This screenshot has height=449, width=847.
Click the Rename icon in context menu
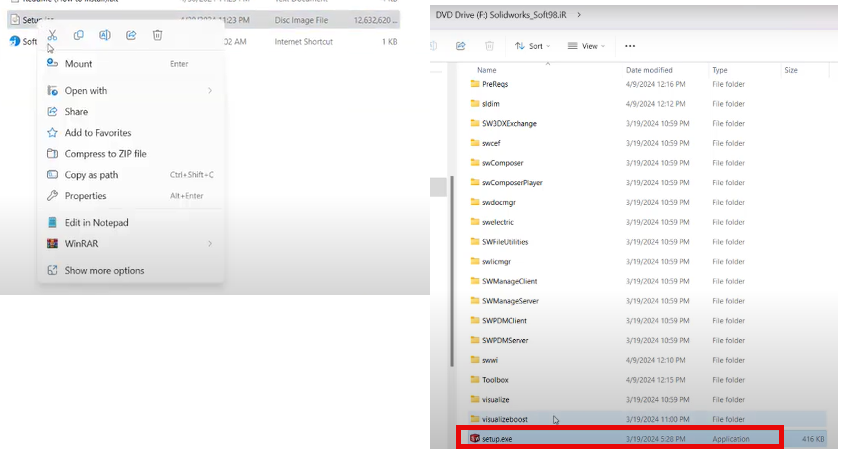[105, 35]
